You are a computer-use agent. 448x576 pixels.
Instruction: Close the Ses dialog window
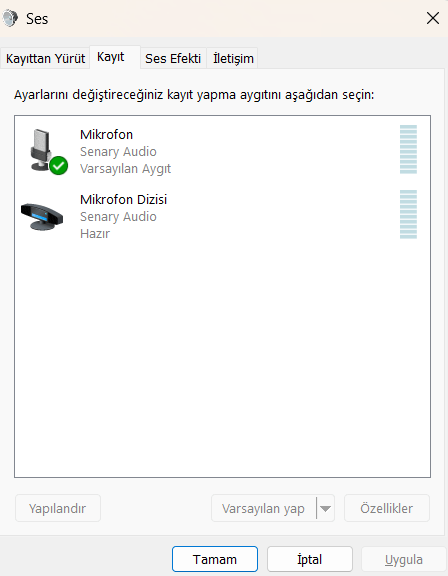pyautogui.click(x=433, y=18)
